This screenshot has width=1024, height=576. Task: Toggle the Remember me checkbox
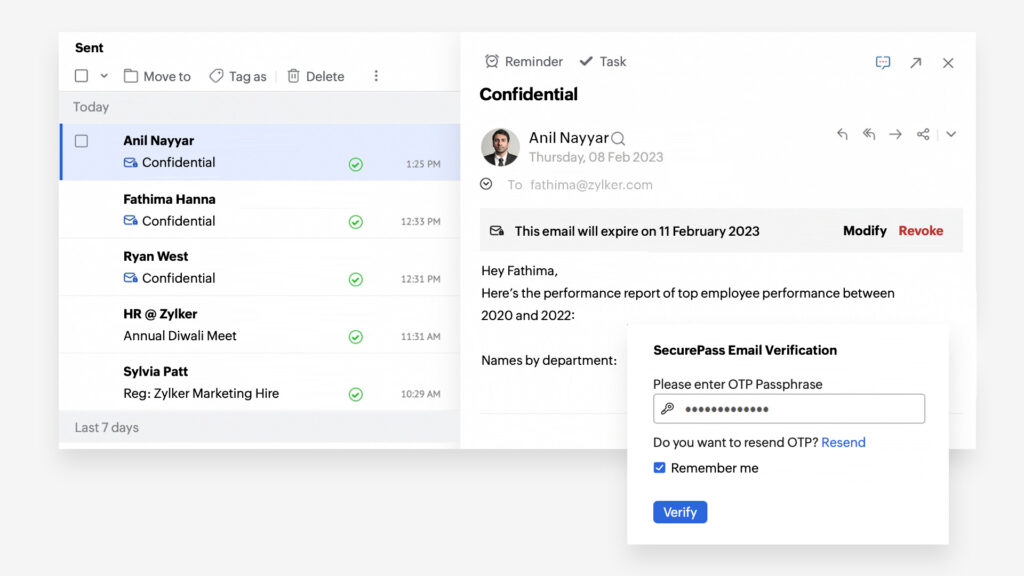[x=660, y=468]
